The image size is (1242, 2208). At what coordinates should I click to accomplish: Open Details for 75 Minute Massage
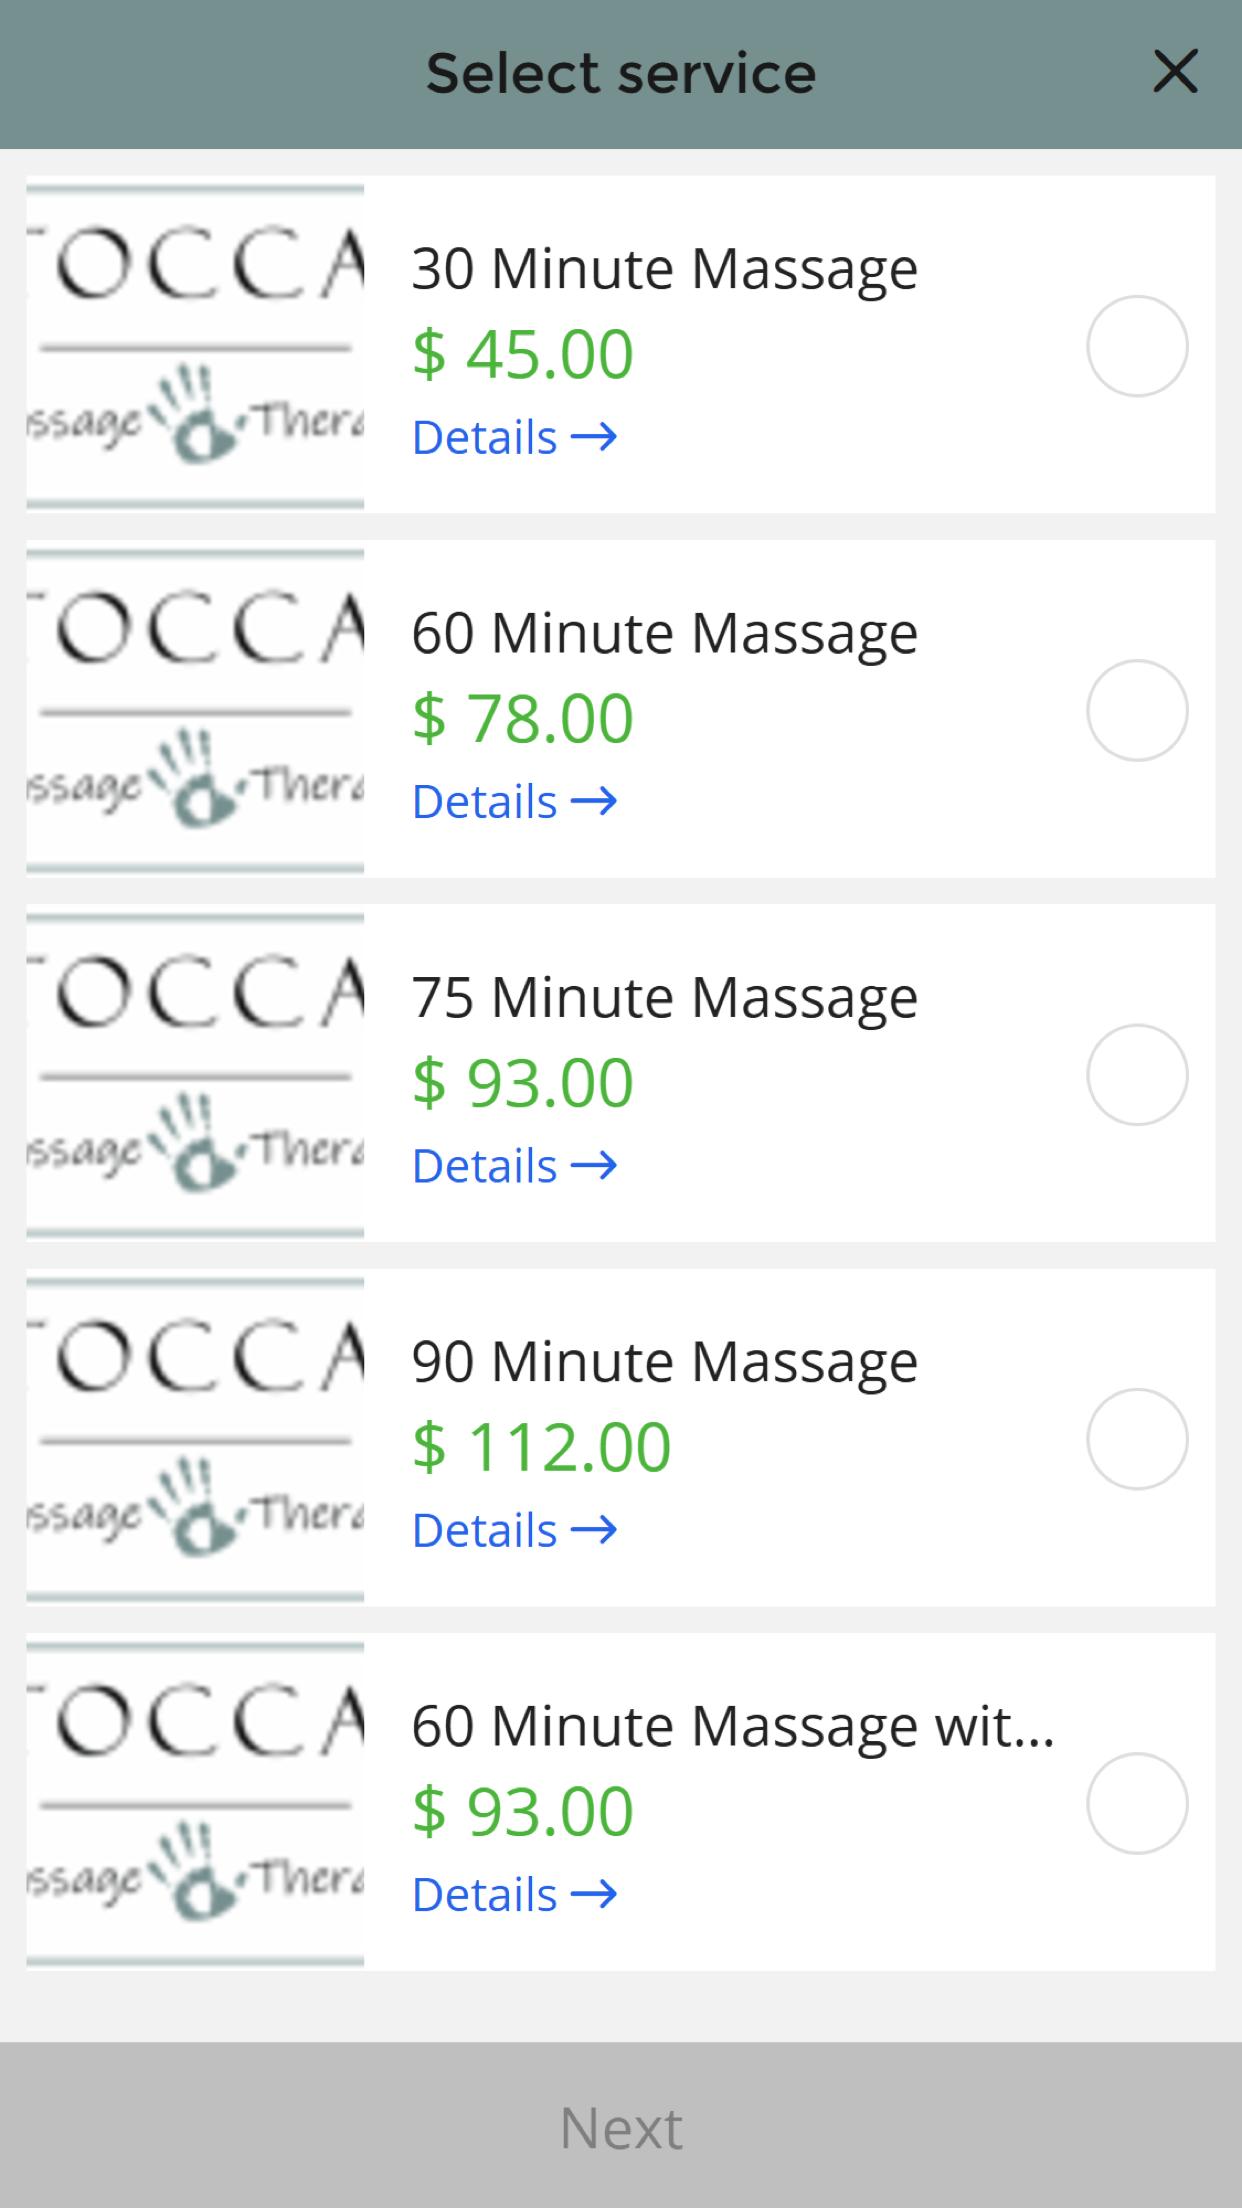click(x=514, y=1166)
